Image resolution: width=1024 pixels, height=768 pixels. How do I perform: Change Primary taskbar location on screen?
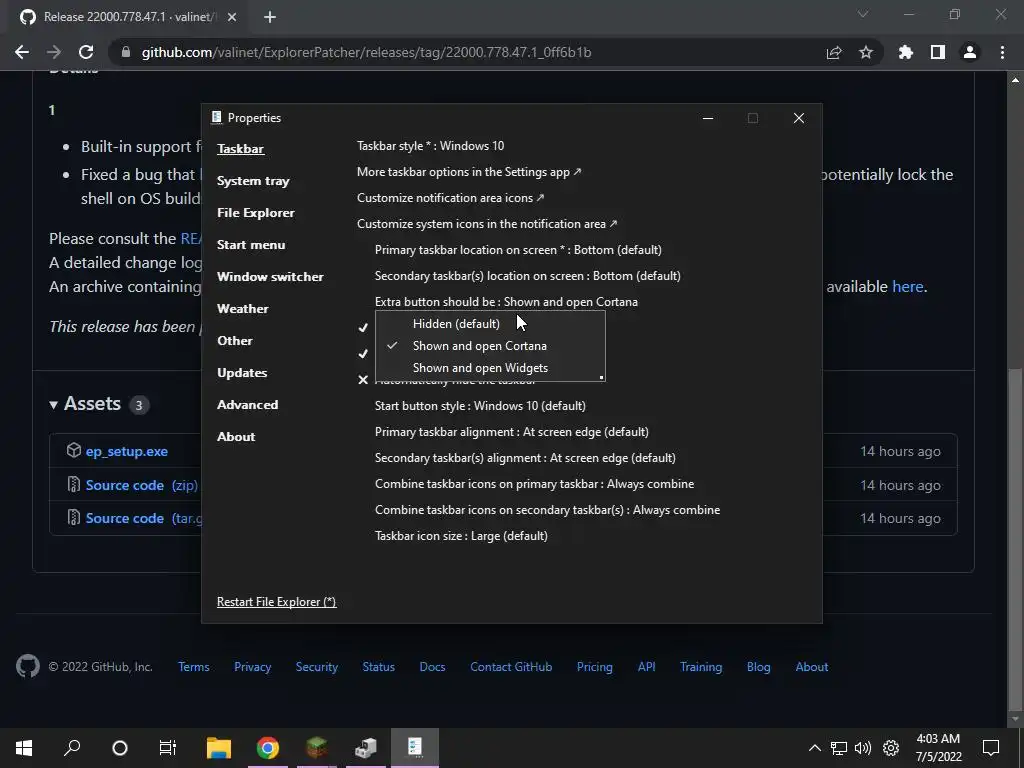(518, 249)
